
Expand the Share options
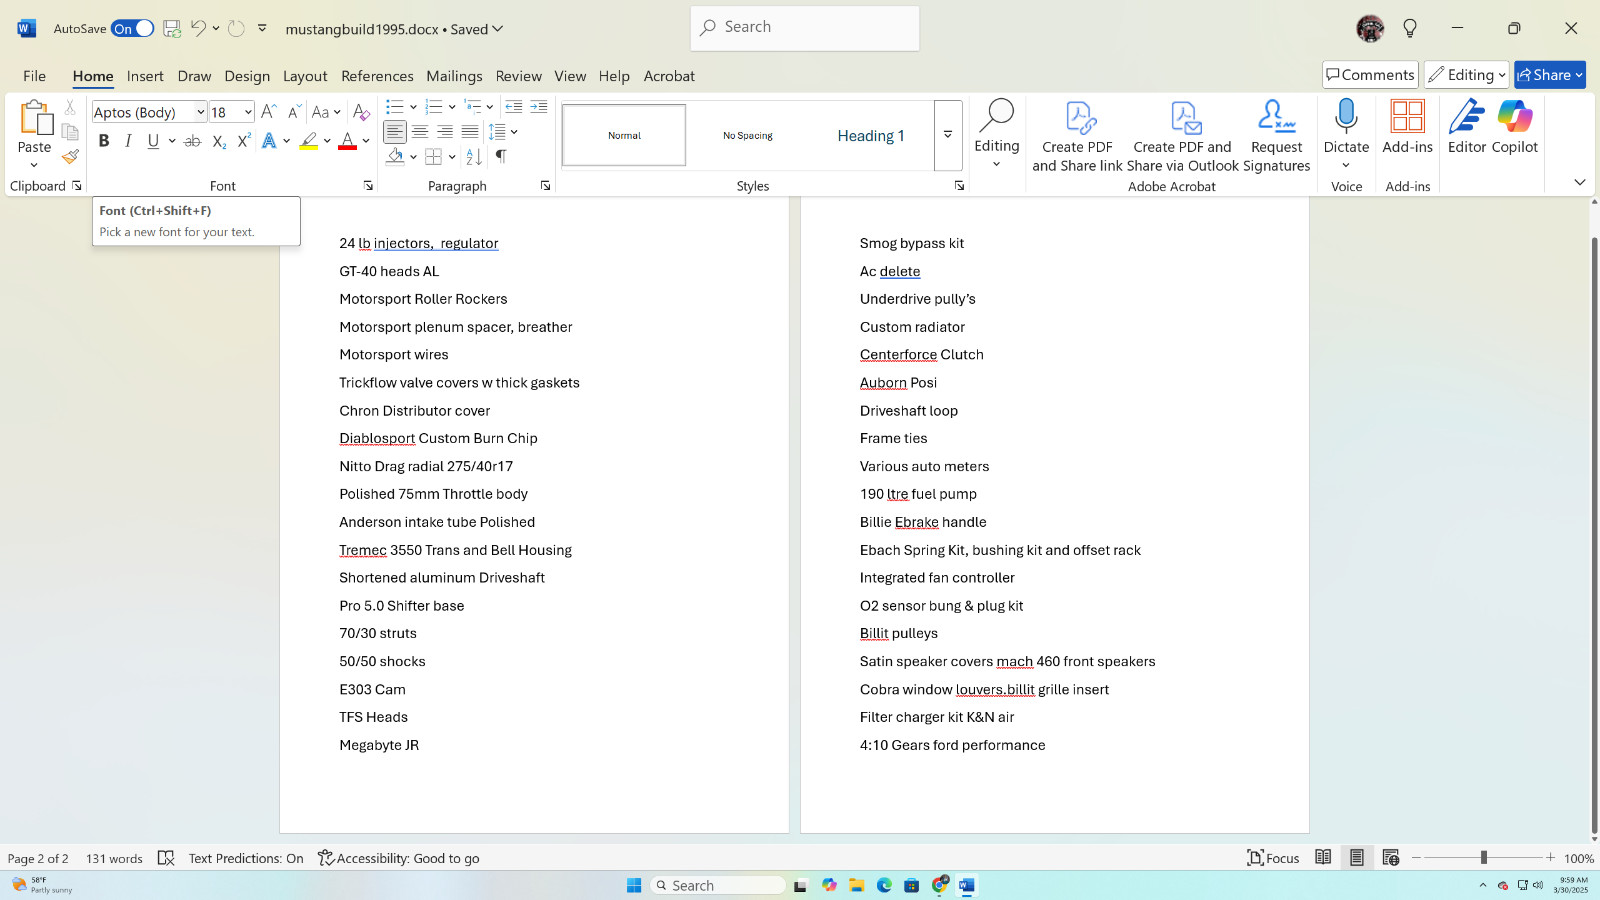pyautogui.click(x=1579, y=75)
